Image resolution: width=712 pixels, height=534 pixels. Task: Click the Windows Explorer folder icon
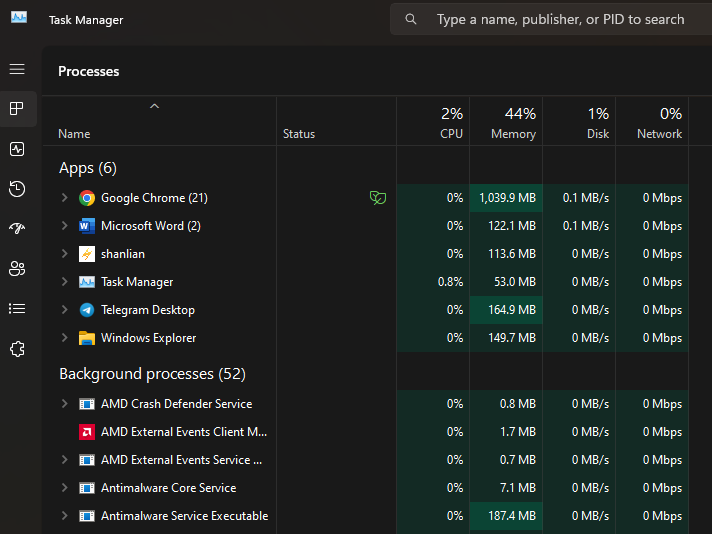(x=87, y=338)
